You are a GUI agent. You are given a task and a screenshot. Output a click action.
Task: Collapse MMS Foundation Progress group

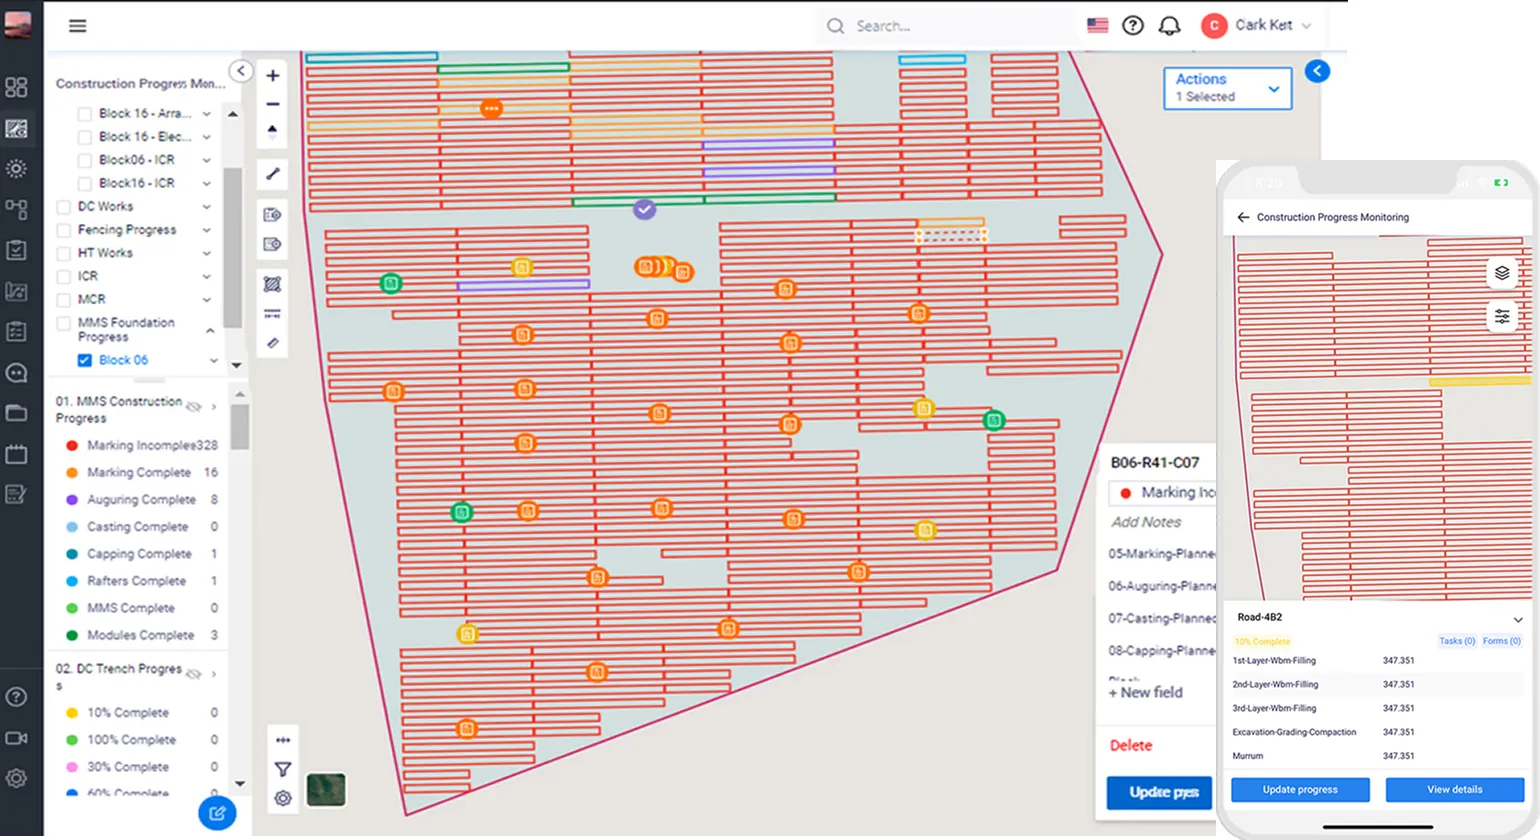(x=210, y=330)
